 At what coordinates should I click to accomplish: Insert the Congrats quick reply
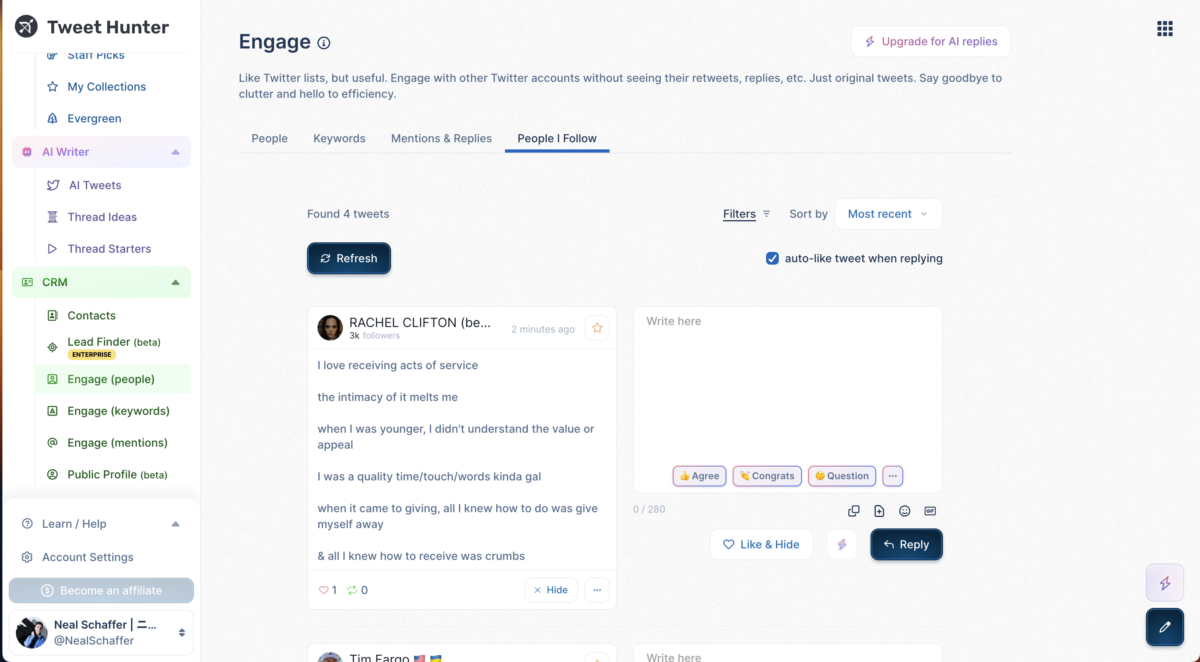click(x=766, y=476)
